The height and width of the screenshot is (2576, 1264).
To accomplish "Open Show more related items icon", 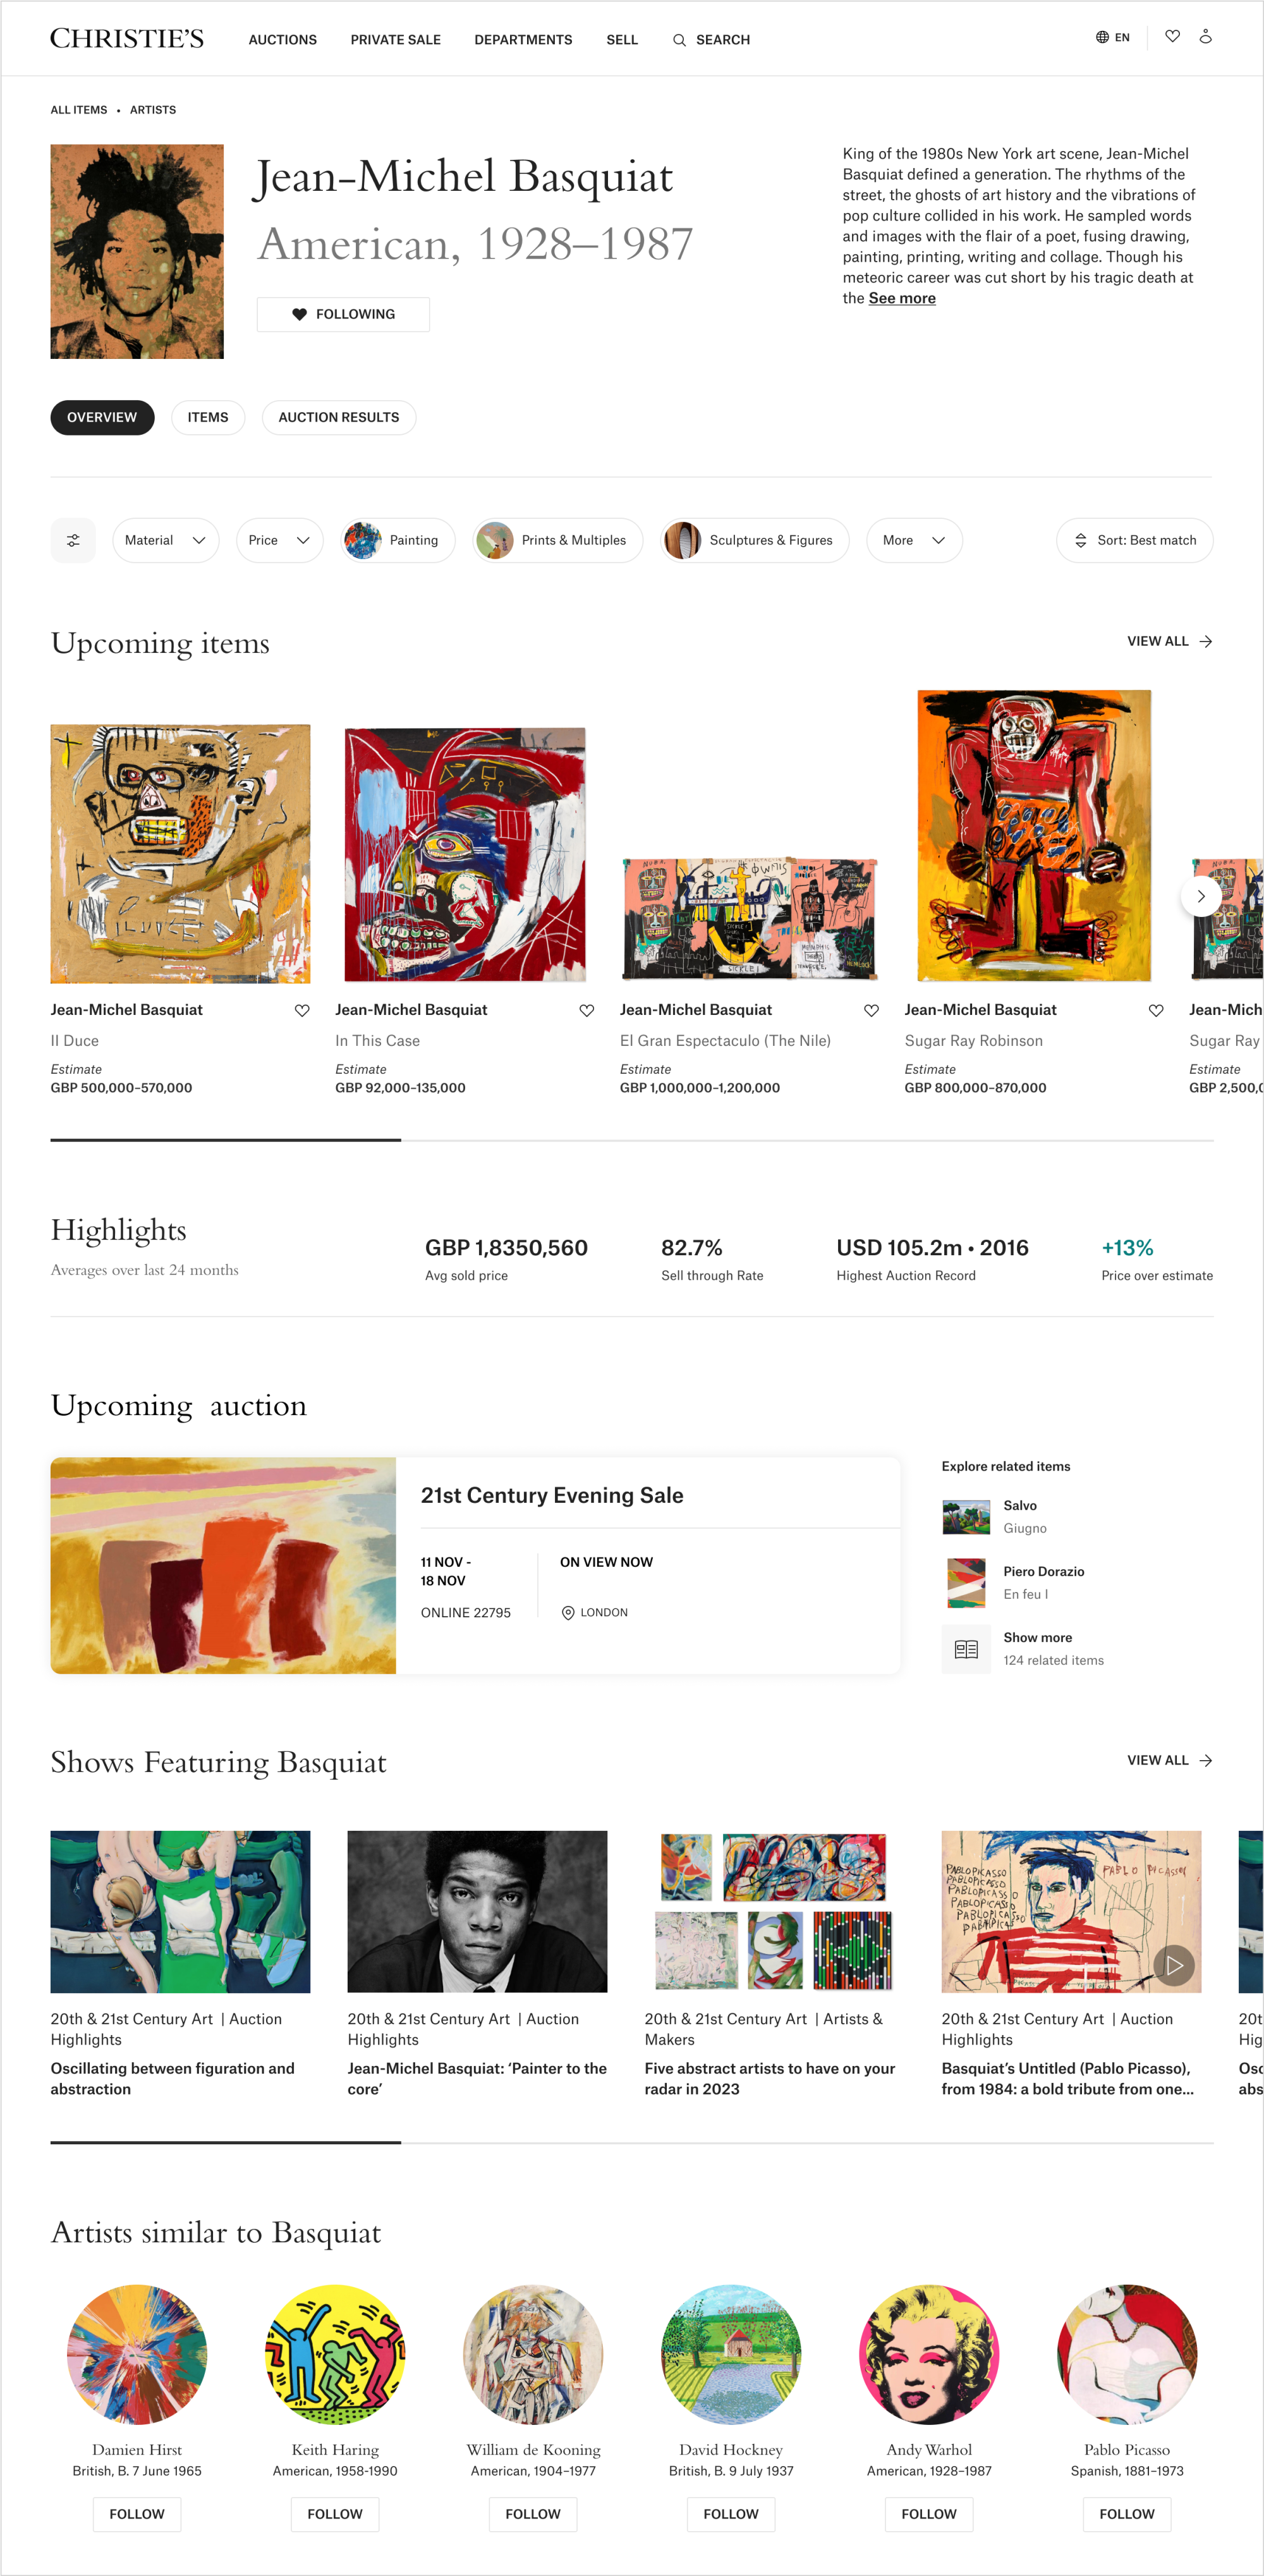I will coord(965,1649).
